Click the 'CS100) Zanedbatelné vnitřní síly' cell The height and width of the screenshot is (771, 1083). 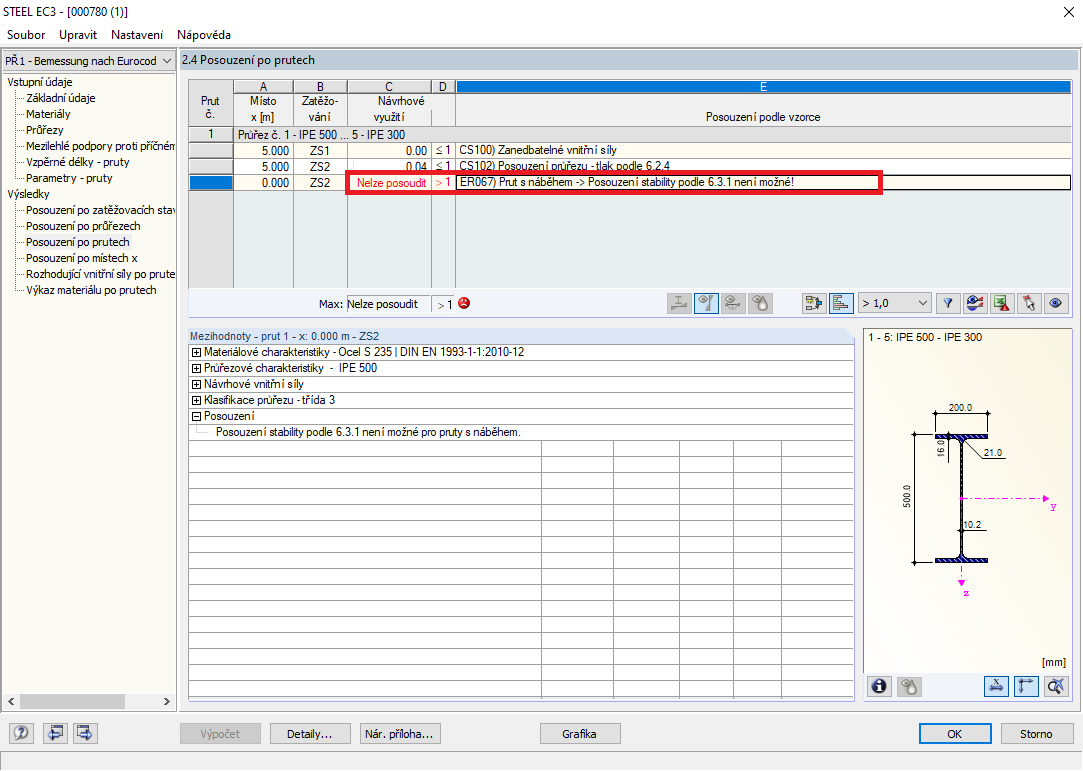click(763, 150)
